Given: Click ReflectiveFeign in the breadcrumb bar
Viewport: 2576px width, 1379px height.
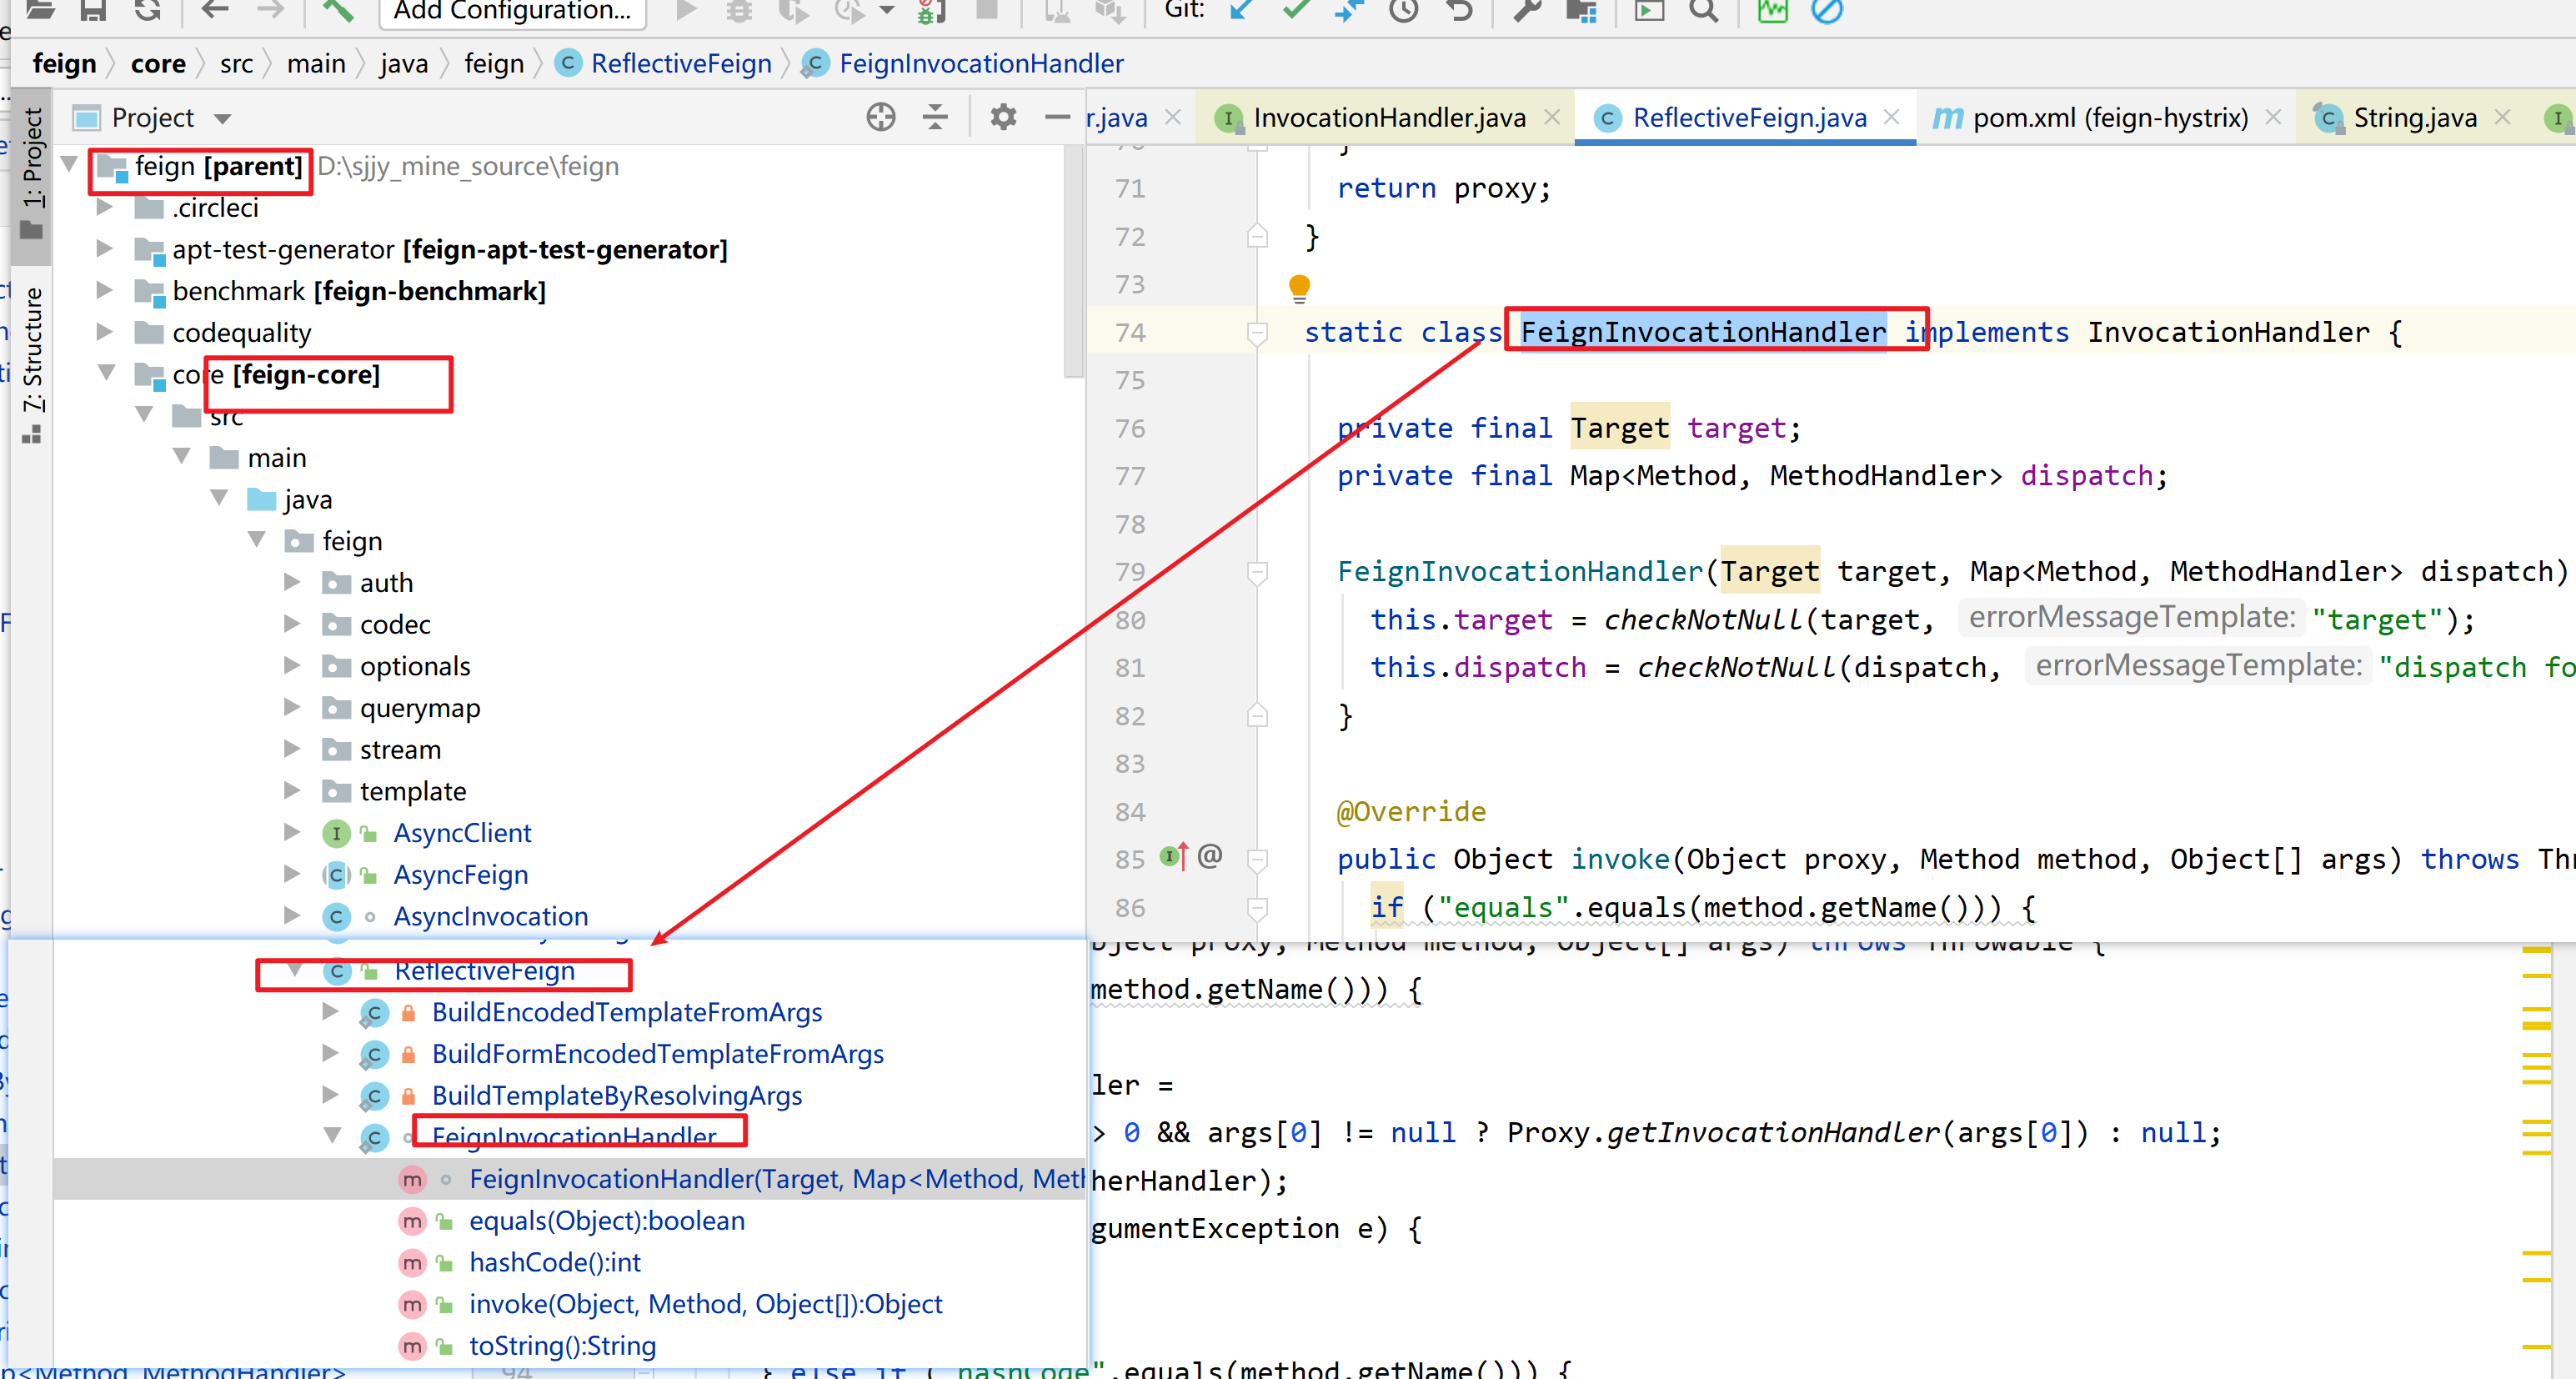Looking at the screenshot, I should (x=680, y=64).
